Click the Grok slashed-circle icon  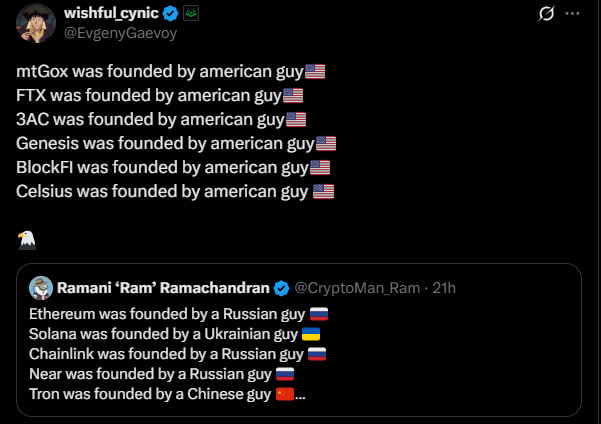click(547, 14)
